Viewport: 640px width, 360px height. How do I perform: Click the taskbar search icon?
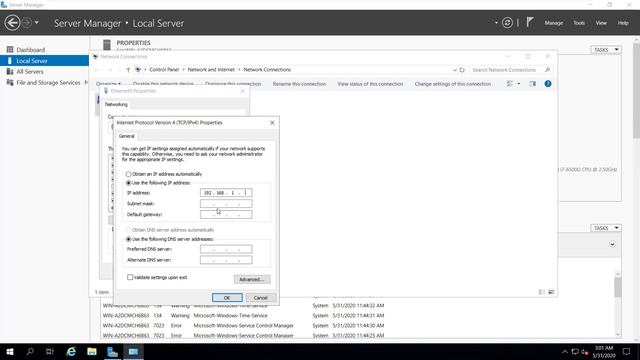tap(30, 352)
